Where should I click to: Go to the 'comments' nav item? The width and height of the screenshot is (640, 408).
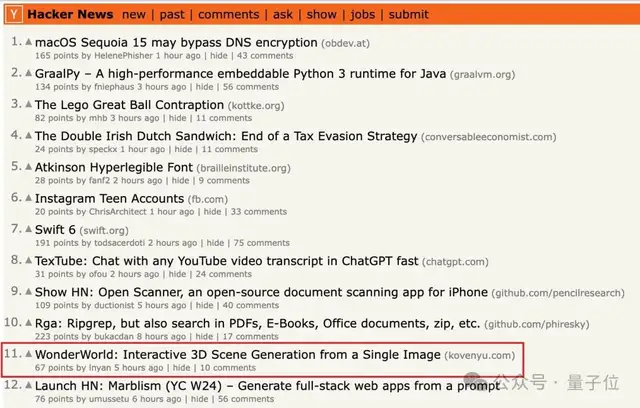click(229, 15)
